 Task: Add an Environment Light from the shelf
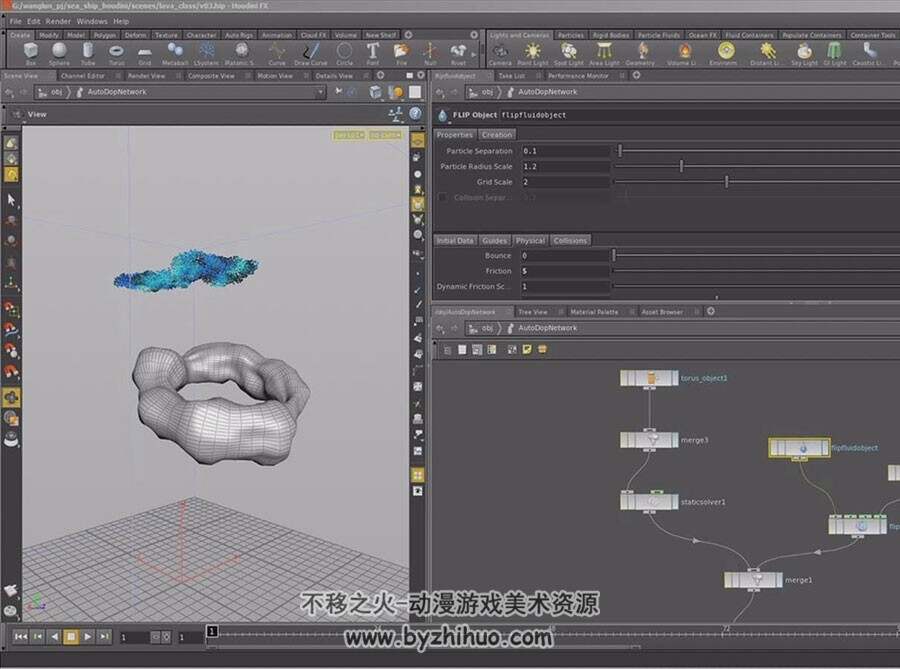point(724,54)
